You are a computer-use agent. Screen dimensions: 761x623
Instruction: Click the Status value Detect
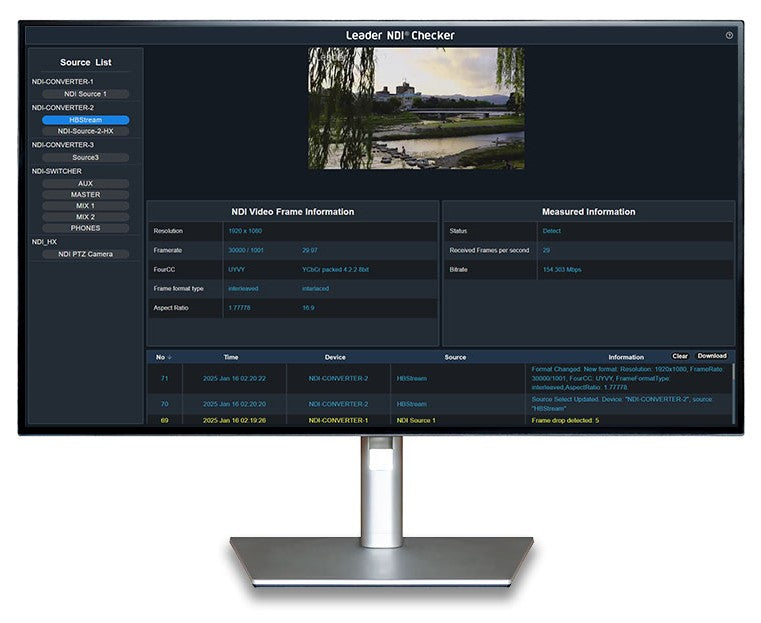click(x=552, y=231)
